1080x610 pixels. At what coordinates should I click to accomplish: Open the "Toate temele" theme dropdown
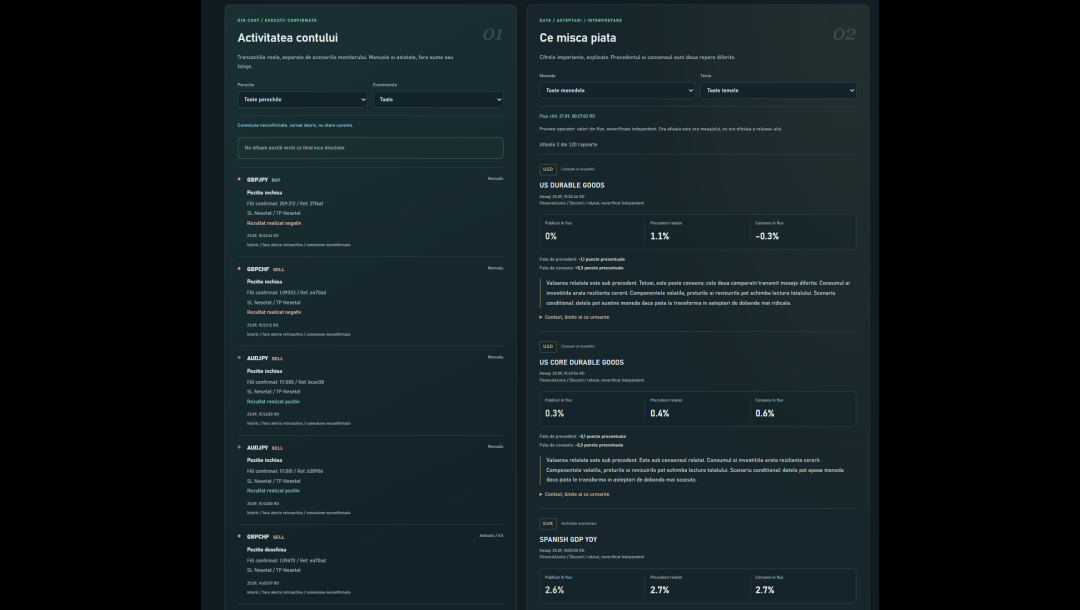tap(778, 90)
